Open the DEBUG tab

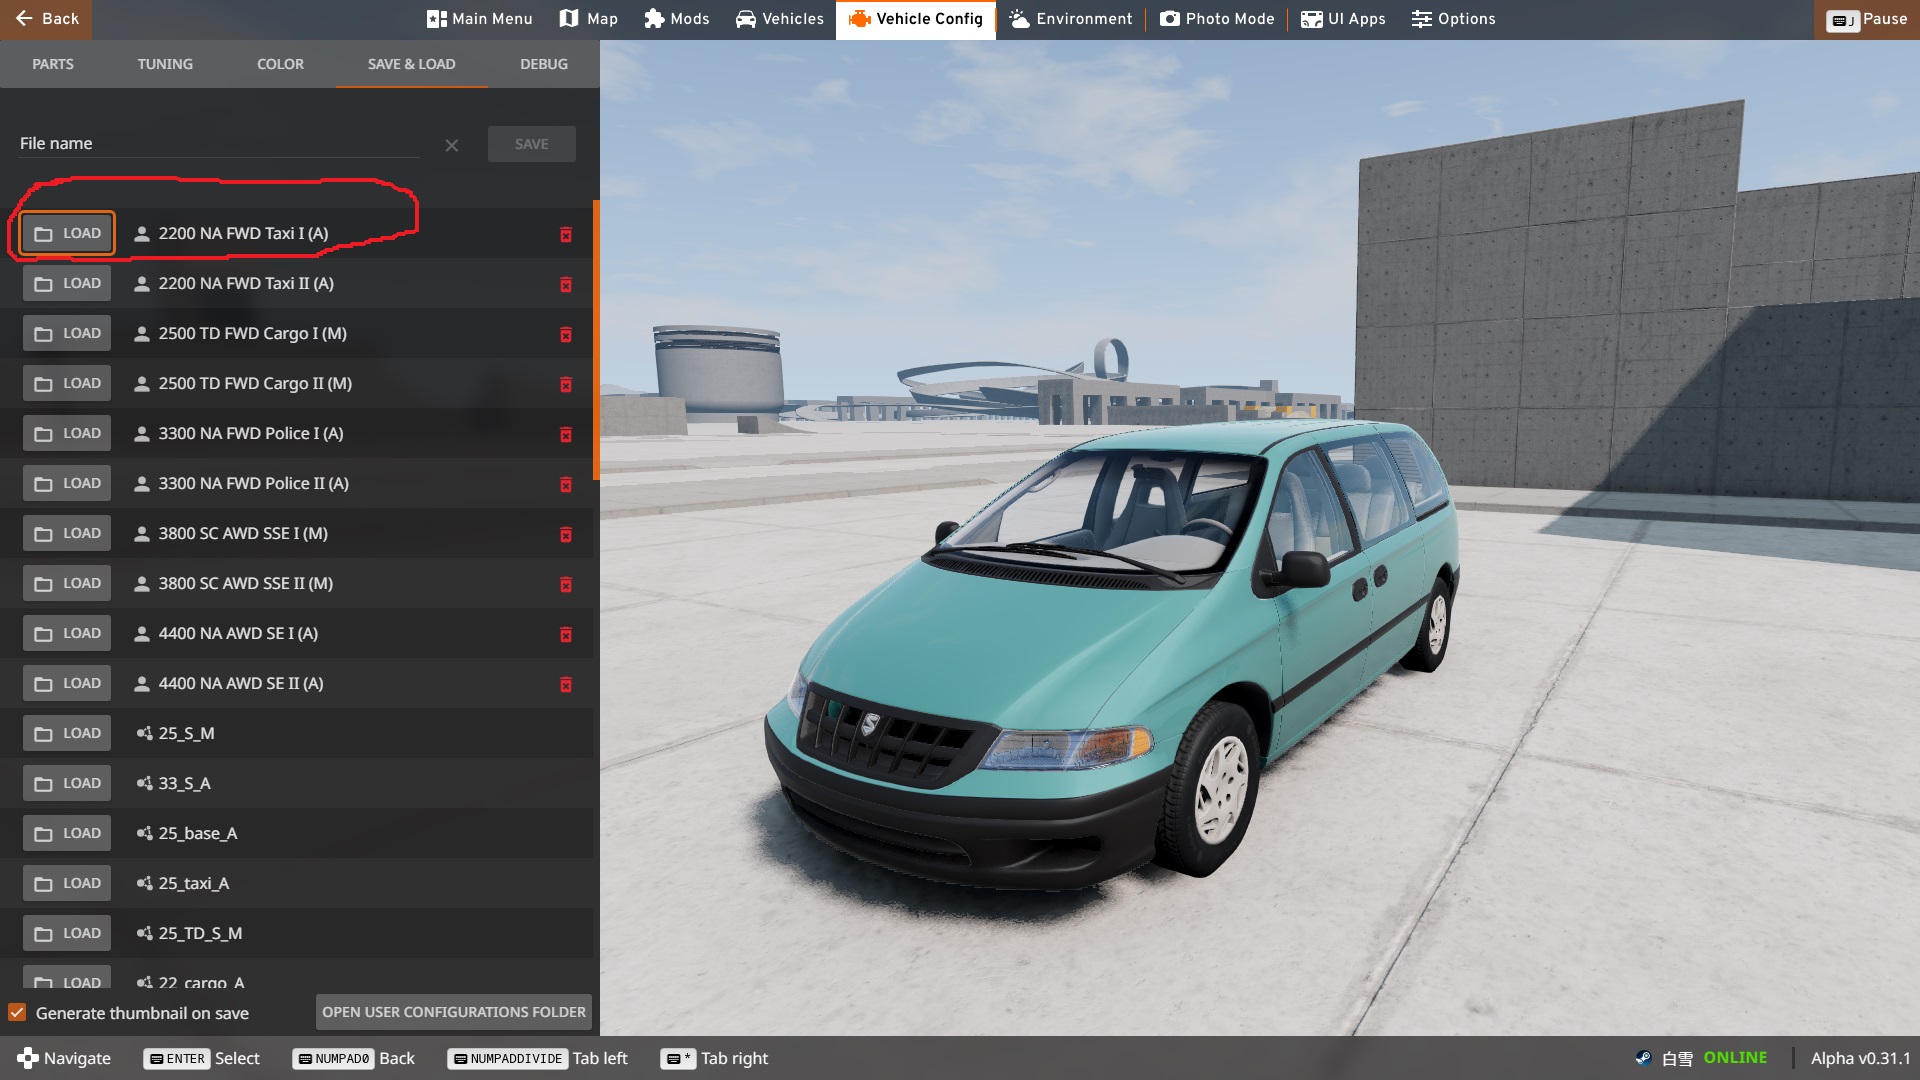coord(543,64)
